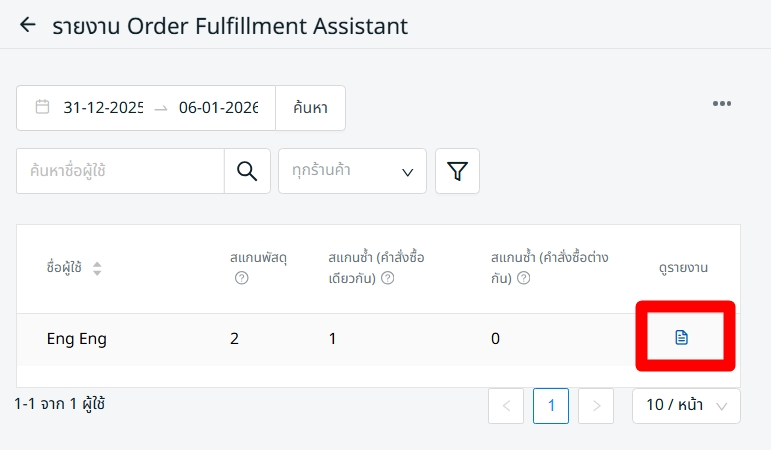Click the start date 31-12-2025 field

coord(102,107)
